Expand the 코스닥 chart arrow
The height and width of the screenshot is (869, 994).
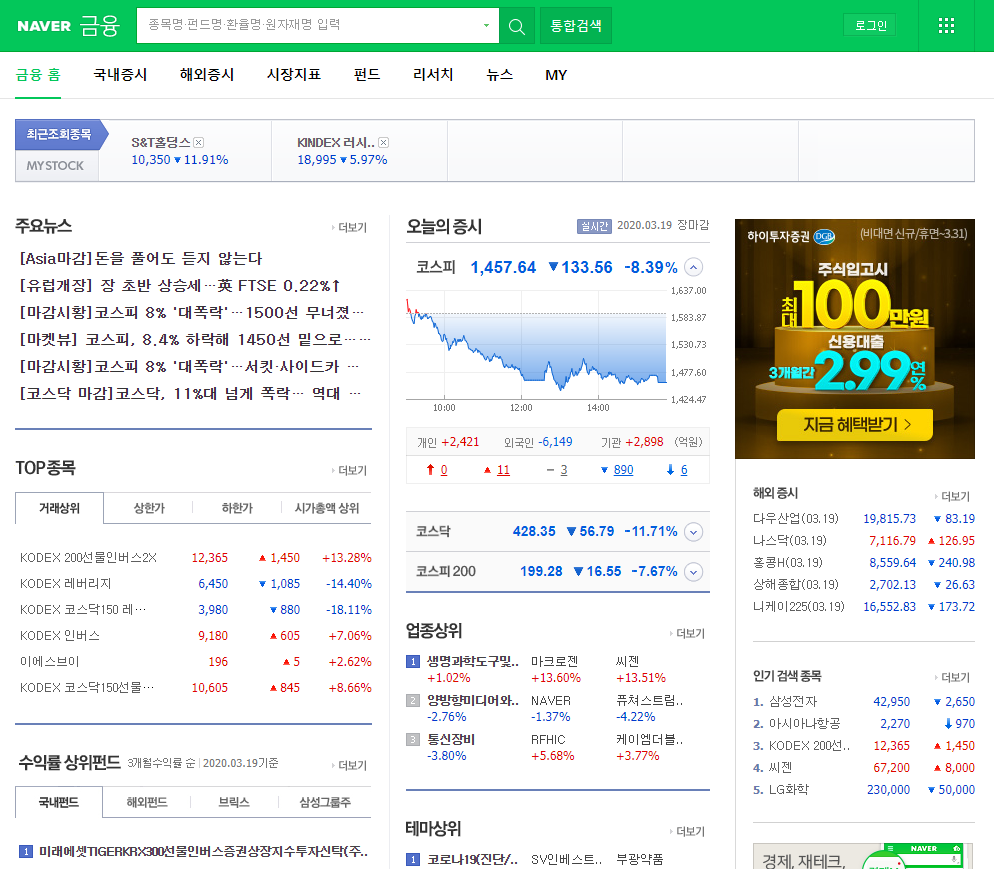694,532
